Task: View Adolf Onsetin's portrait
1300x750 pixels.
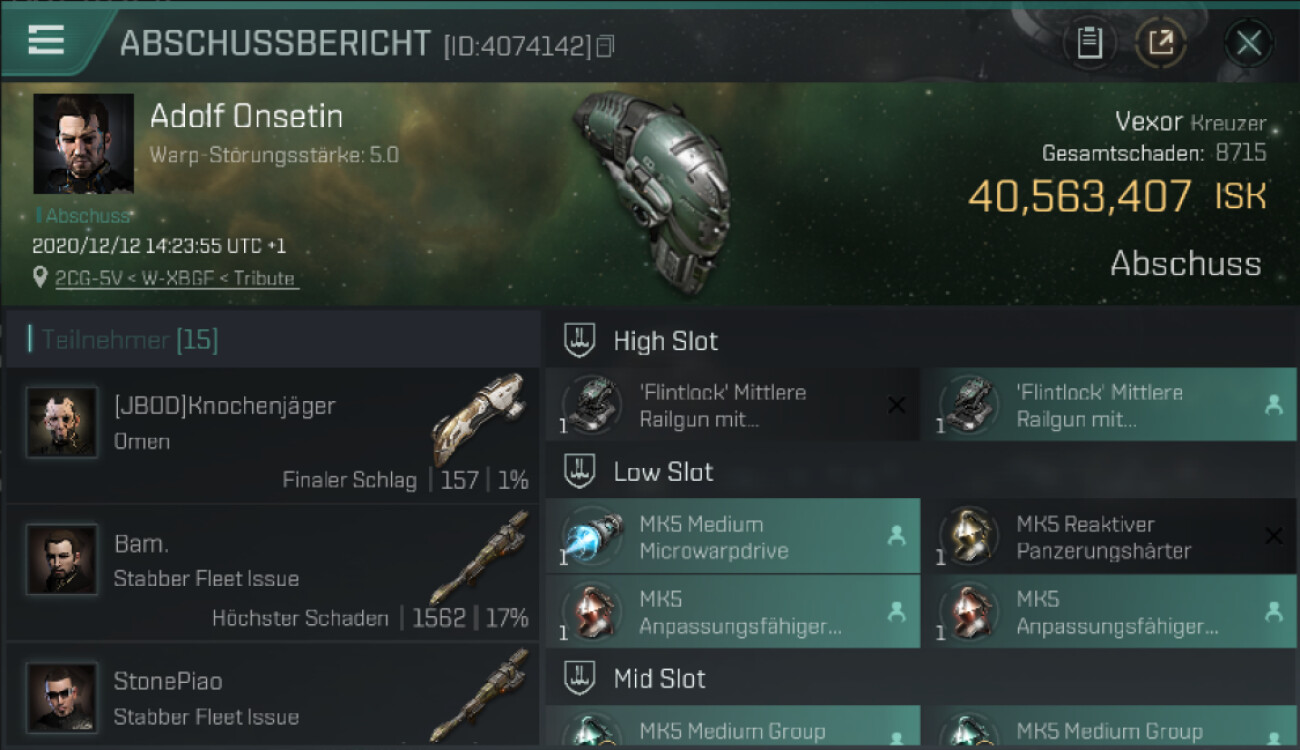Action: (x=83, y=144)
